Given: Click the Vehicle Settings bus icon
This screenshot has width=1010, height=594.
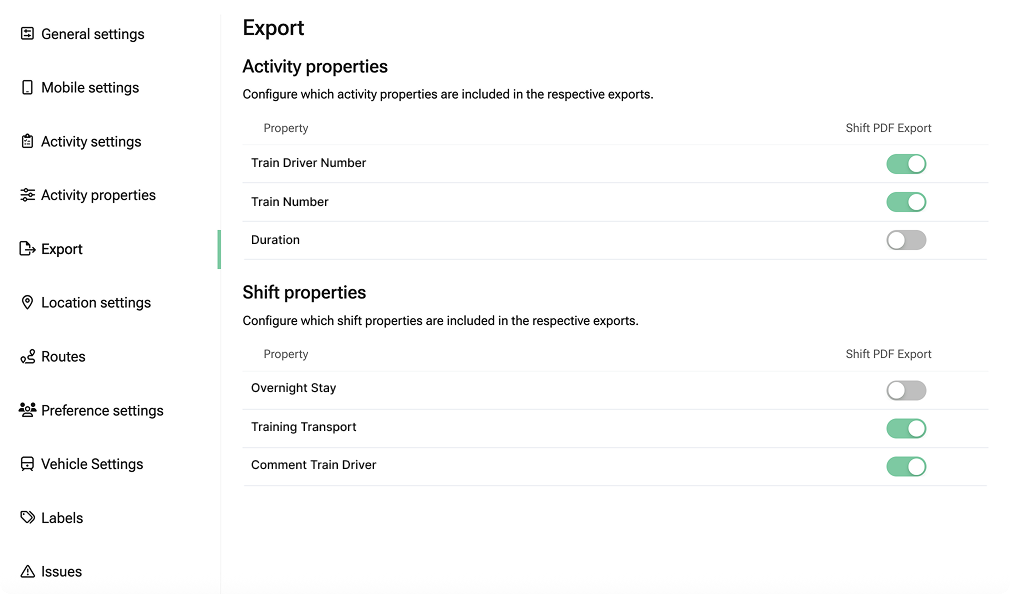Looking at the screenshot, I should (x=27, y=464).
